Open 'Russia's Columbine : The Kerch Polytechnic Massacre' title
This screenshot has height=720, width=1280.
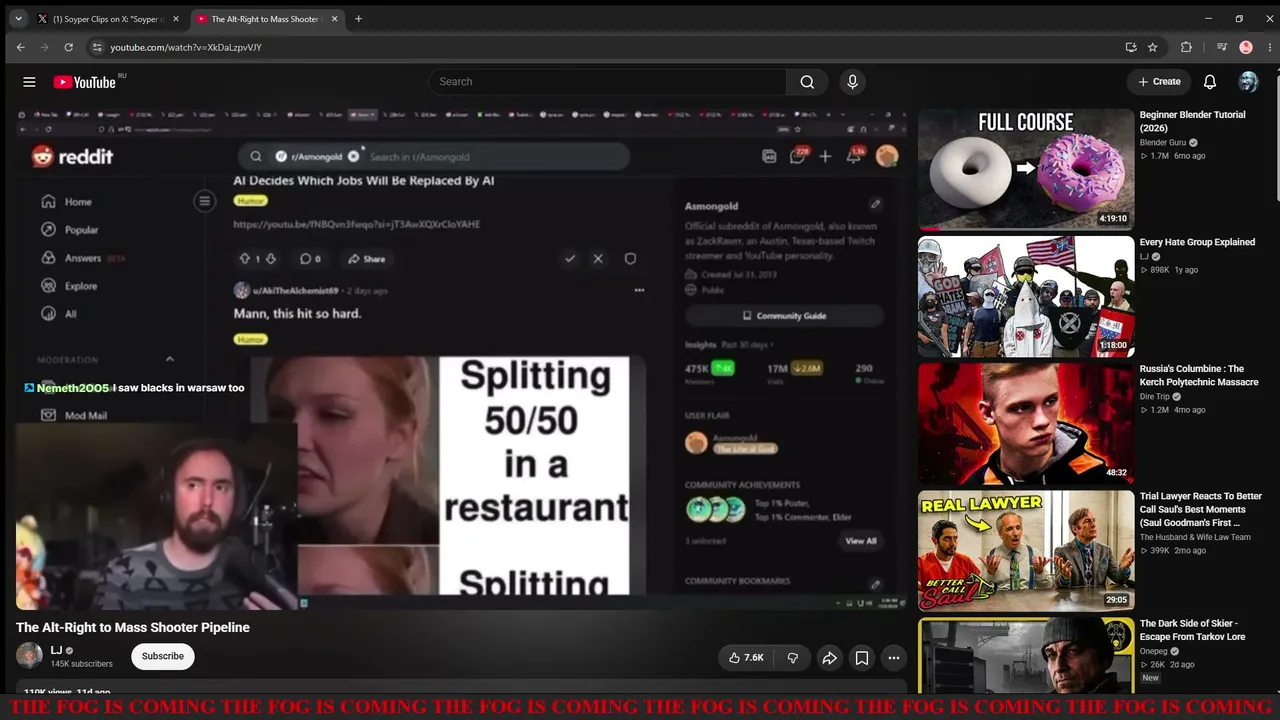[1199, 375]
